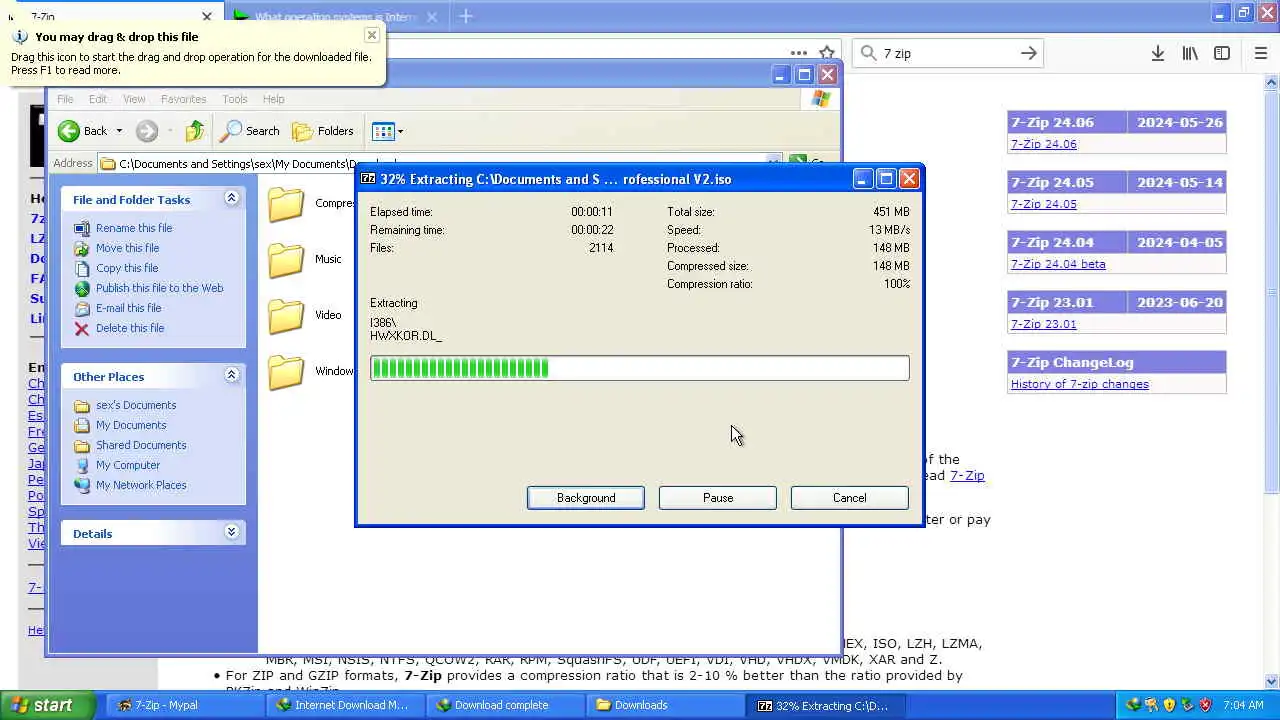This screenshot has height=720, width=1280.
Task: Toggle the browser sidebar icon
Action: pyautogui.click(x=1222, y=54)
